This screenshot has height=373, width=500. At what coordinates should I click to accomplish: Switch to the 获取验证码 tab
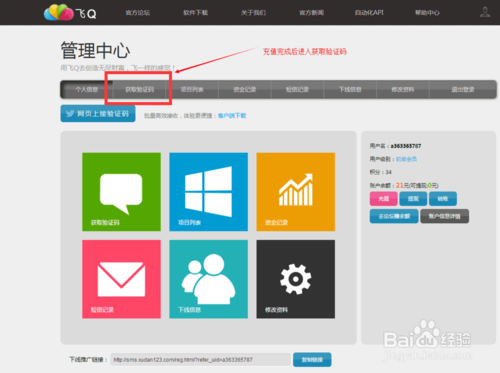pyautogui.click(x=139, y=89)
